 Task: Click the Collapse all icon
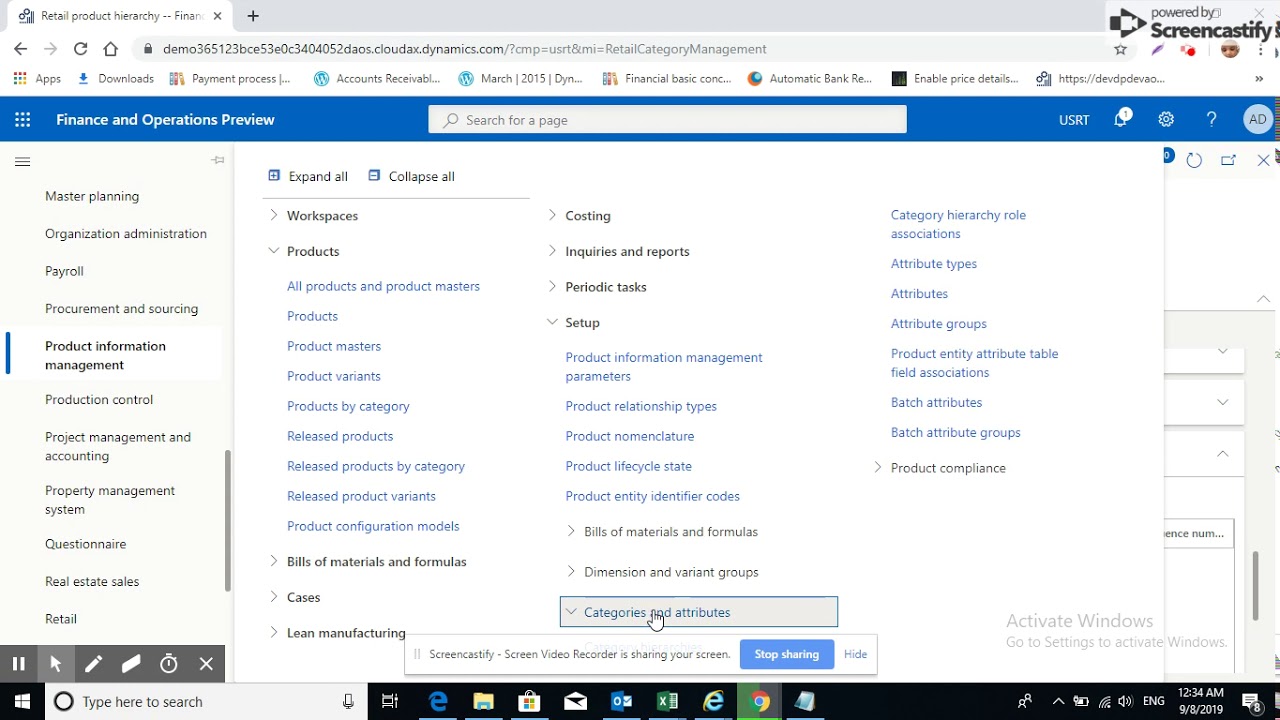[374, 176]
